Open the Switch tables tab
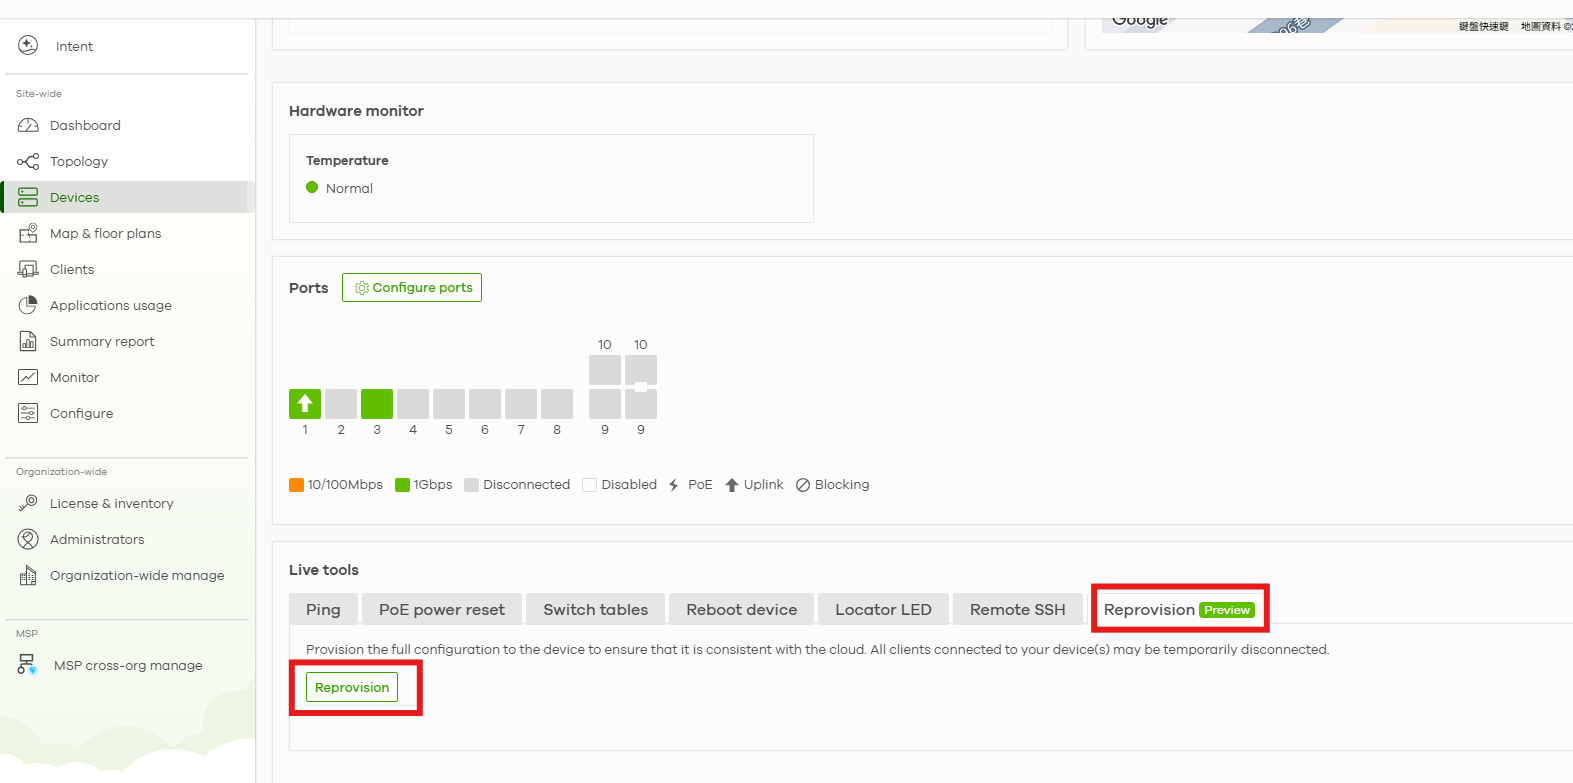The image size is (1573, 783). (596, 609)
